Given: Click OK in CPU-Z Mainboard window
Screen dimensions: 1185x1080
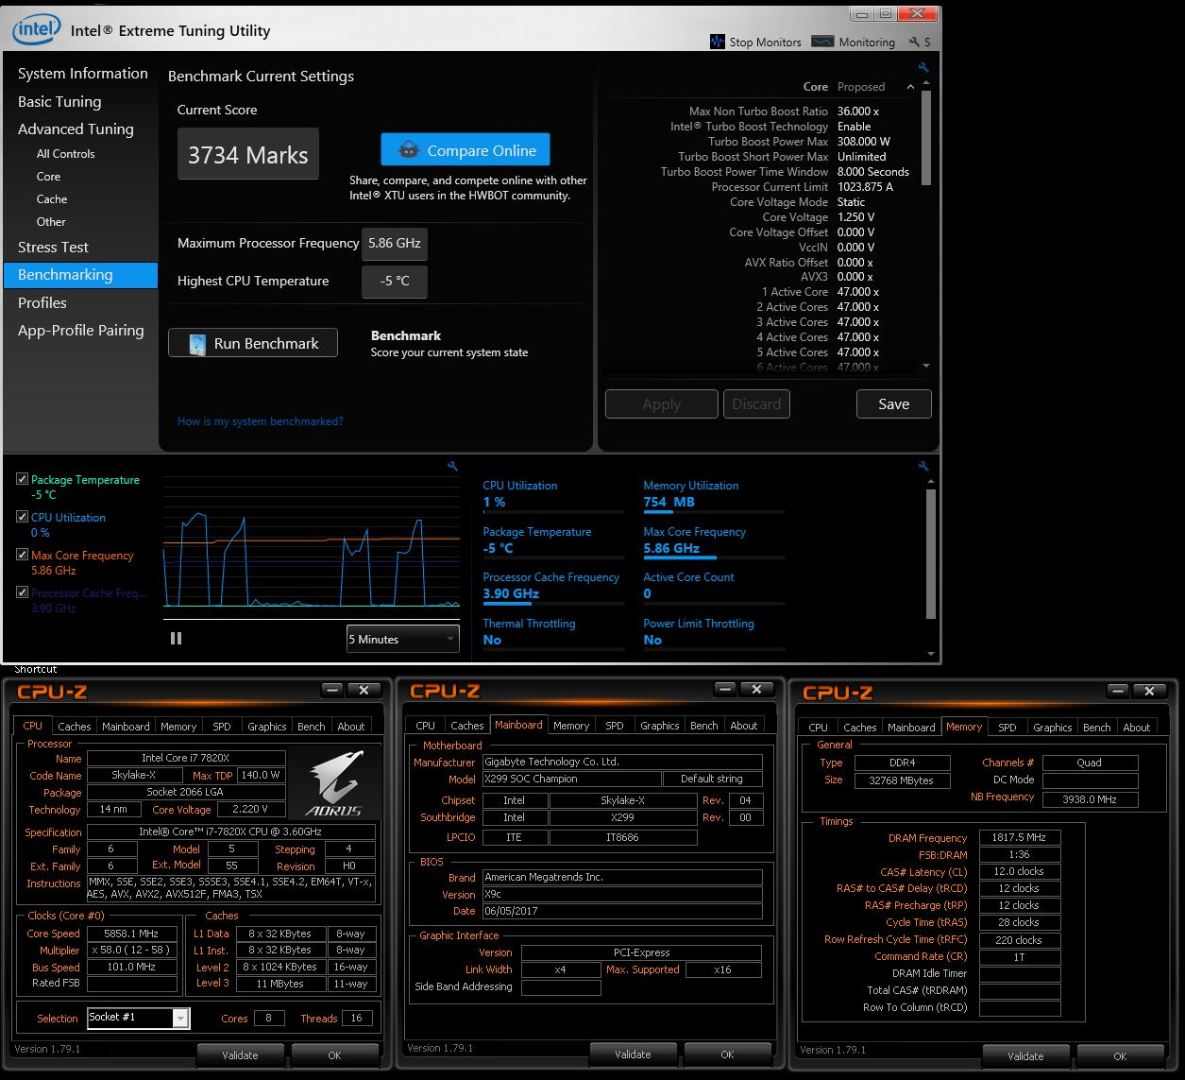Looking at the screenshot, I should 727,1054.
